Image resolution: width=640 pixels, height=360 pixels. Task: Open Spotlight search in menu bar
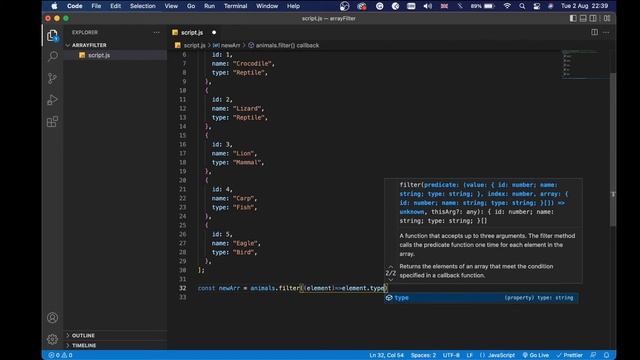pyautogui.click(x=522, y=6)
